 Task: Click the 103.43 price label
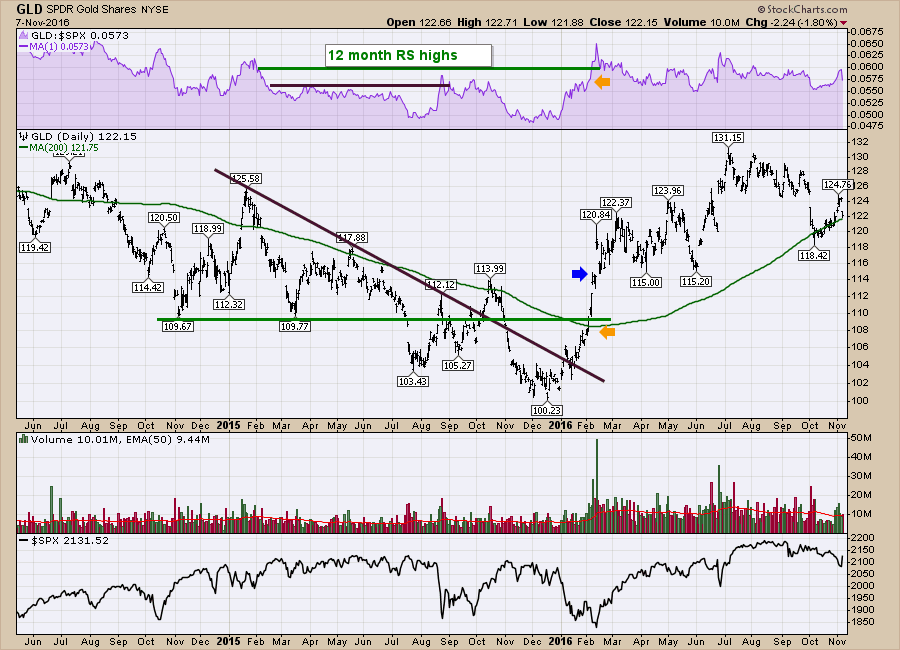tap(413, 381)
